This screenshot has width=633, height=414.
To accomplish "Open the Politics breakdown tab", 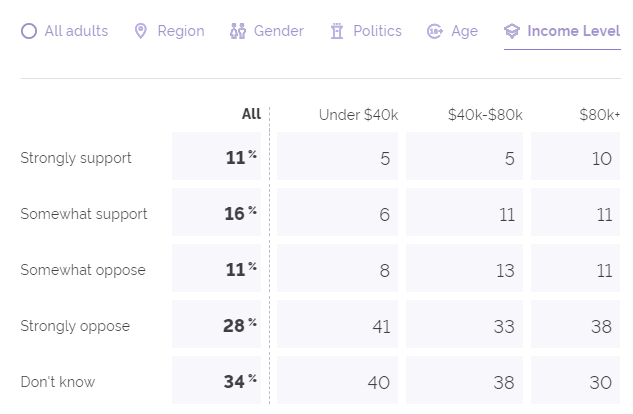I will click(377, 31).
